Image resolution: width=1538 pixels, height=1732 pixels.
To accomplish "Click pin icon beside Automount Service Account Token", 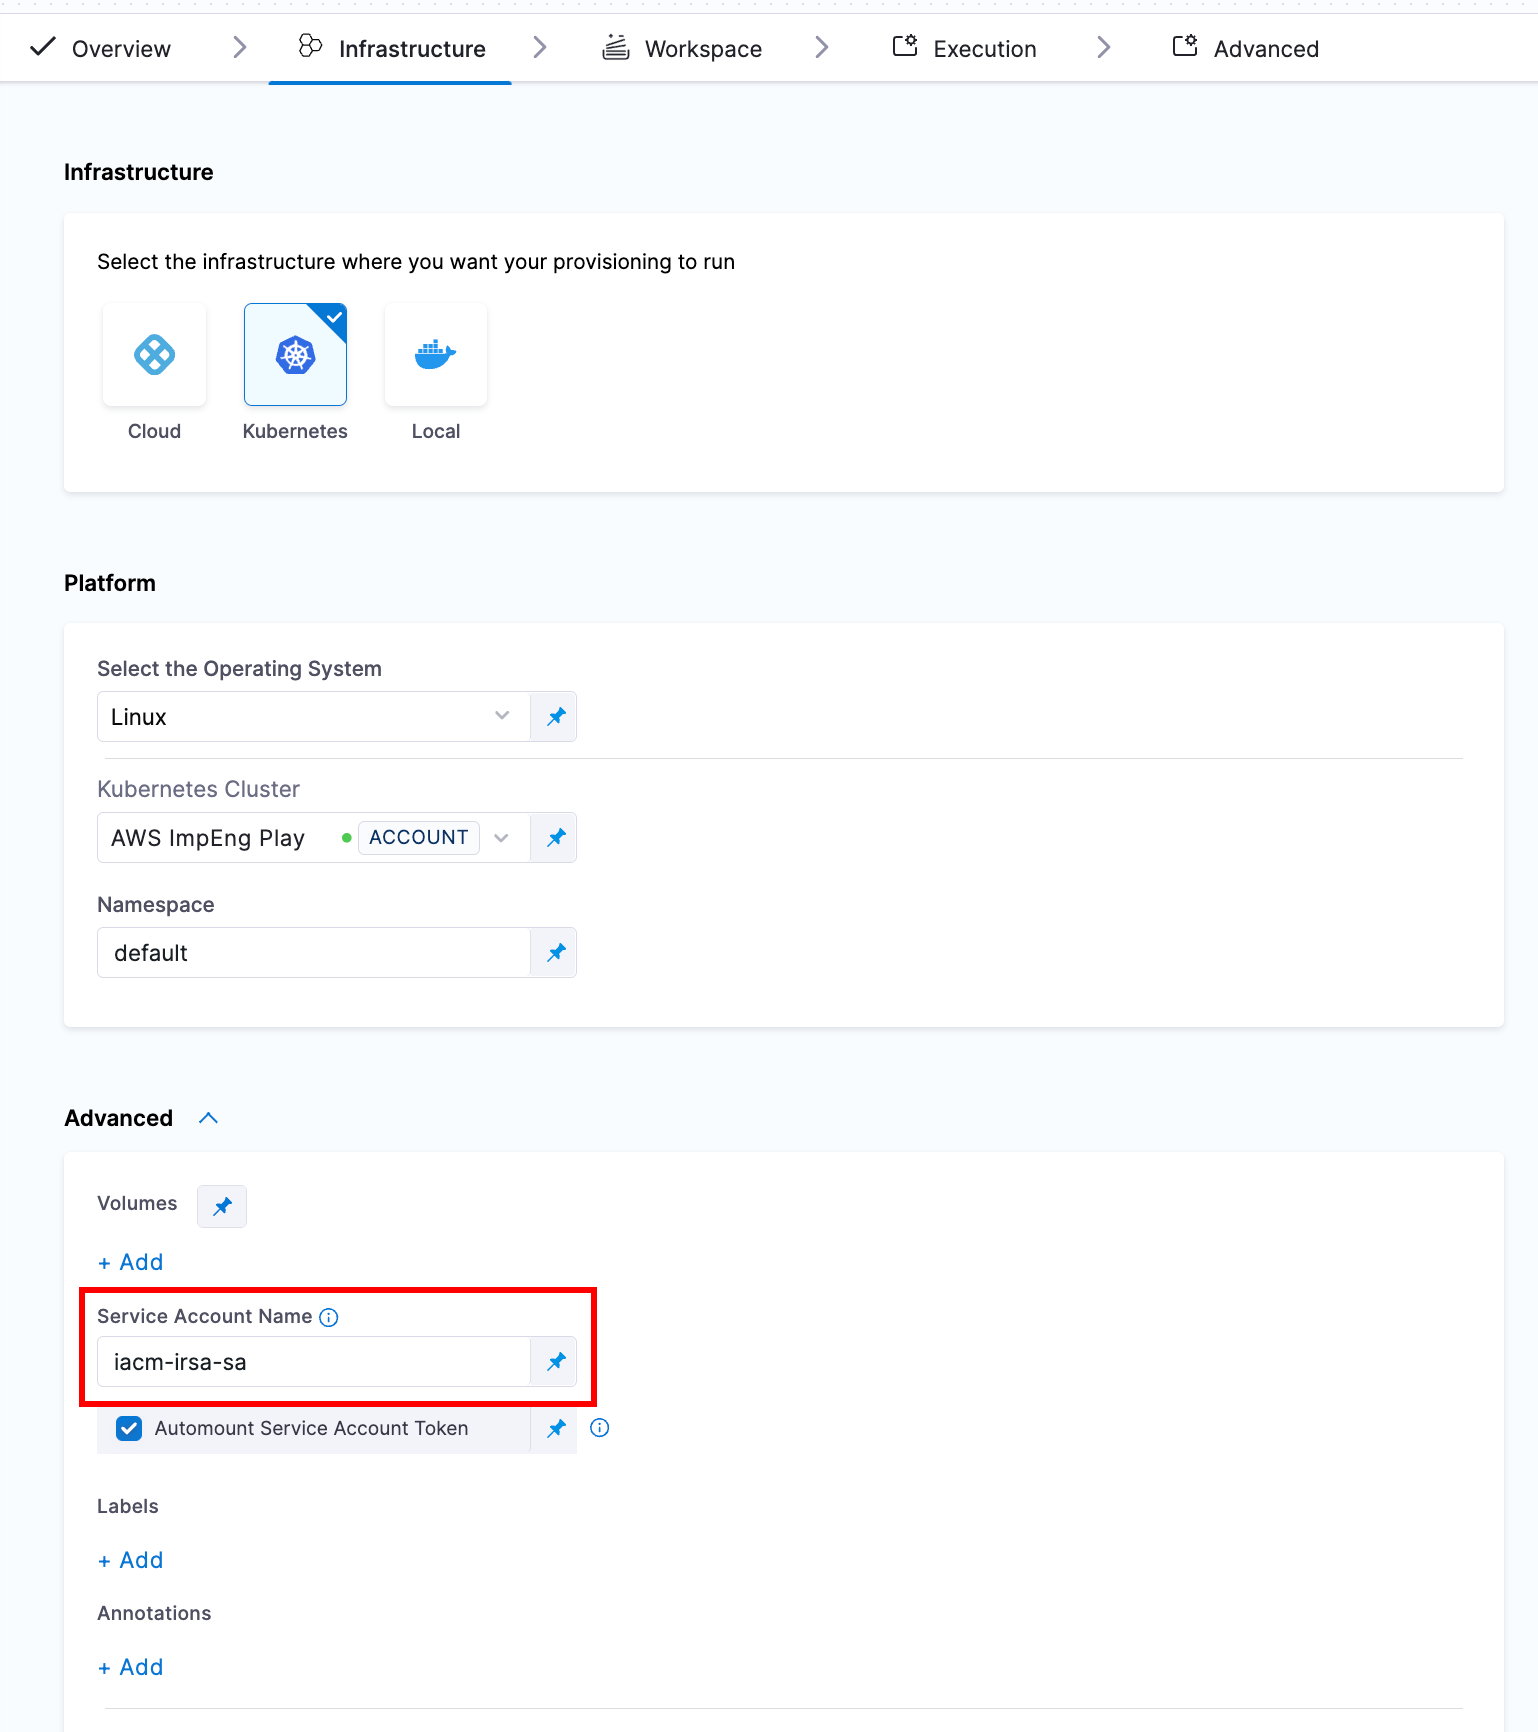I will (555, 1428).
